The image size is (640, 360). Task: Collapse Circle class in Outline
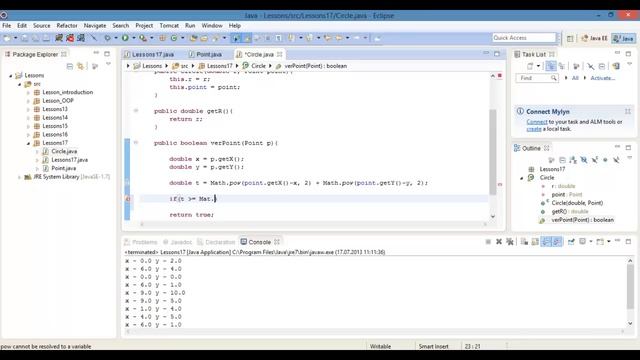pos(521,178)
